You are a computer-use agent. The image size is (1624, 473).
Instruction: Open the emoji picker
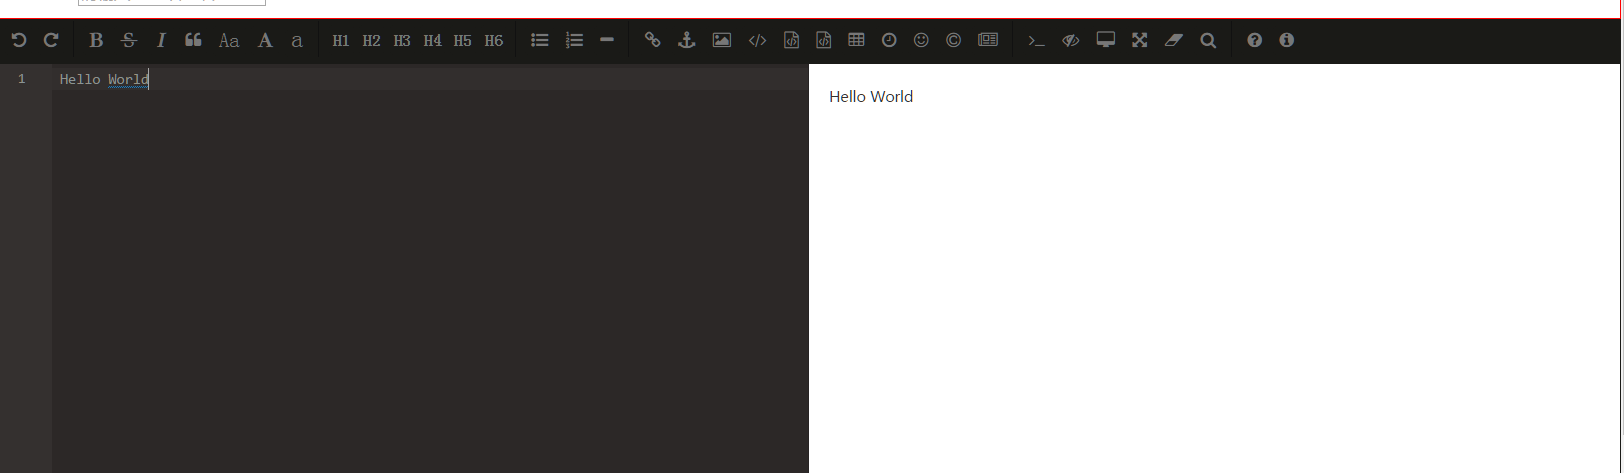point(921,40)
